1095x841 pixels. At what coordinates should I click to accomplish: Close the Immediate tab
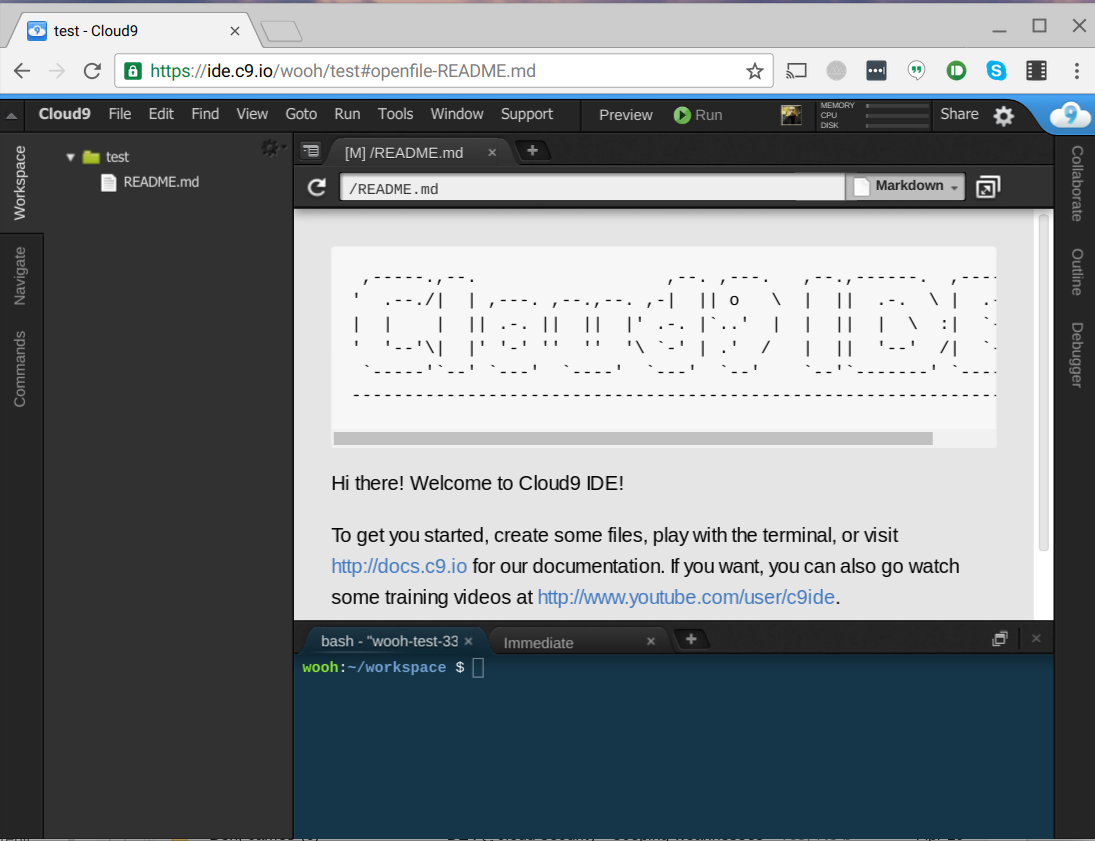pos(651,641)
